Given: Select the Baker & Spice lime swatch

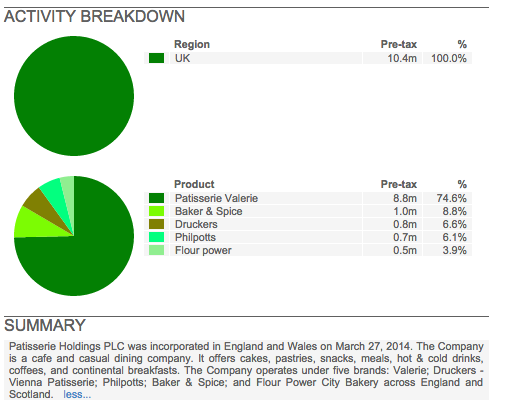Looking at the screenshot, I should coord(156,211).
